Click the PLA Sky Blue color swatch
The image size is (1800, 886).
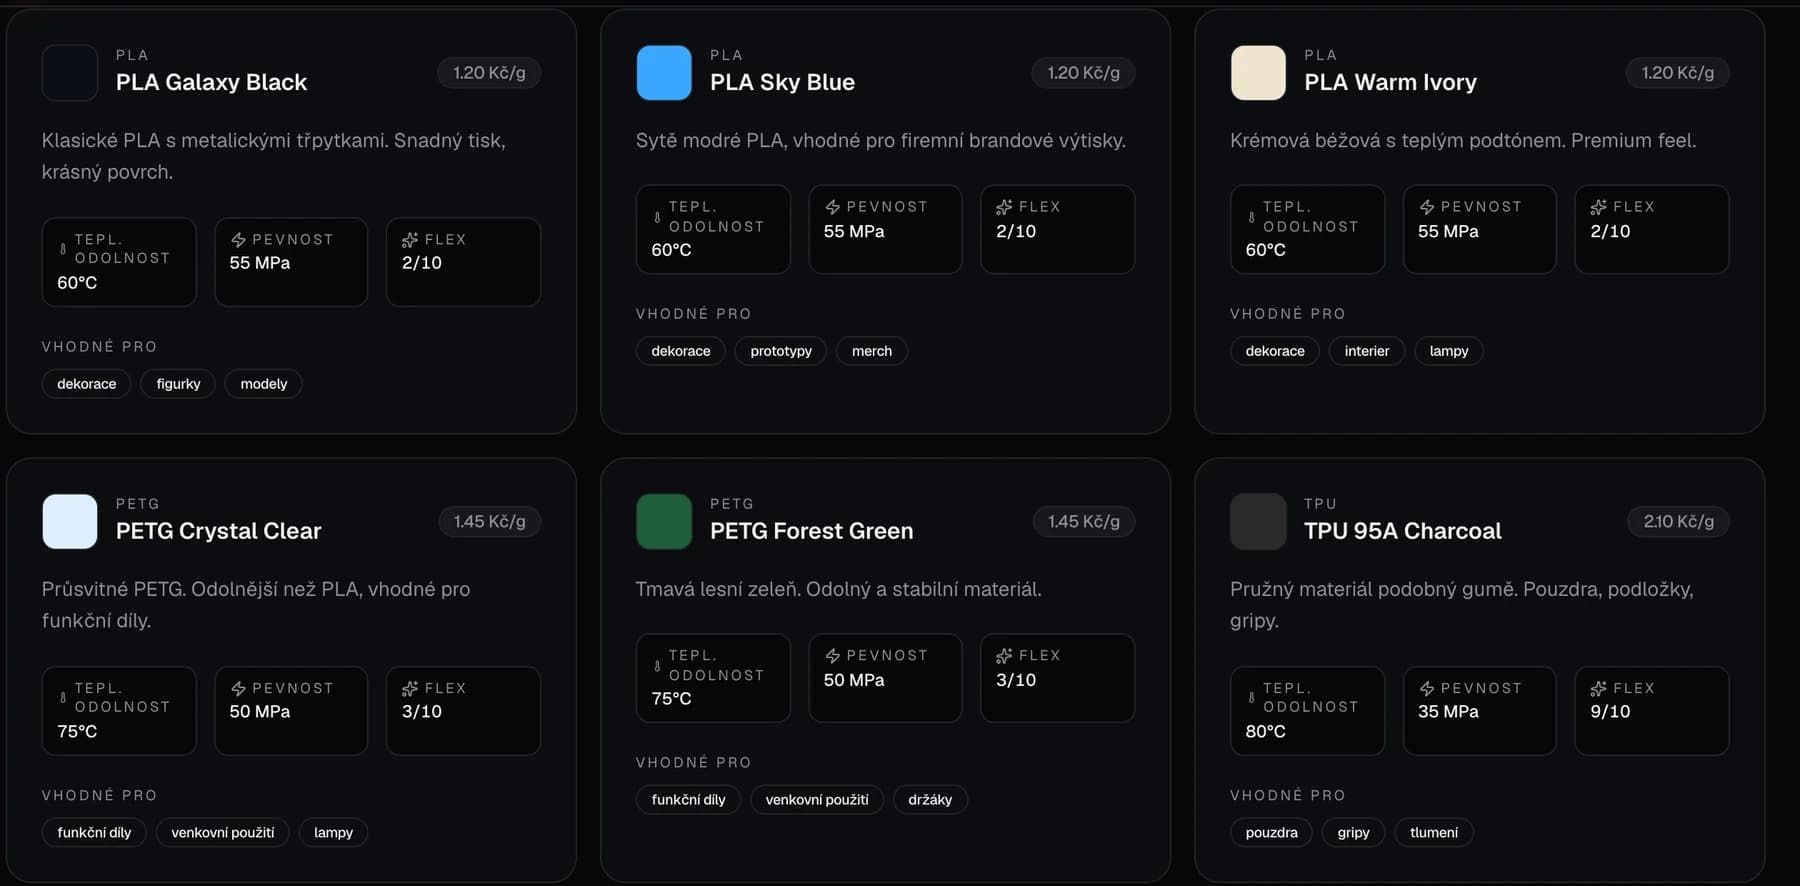click(664, 73)
